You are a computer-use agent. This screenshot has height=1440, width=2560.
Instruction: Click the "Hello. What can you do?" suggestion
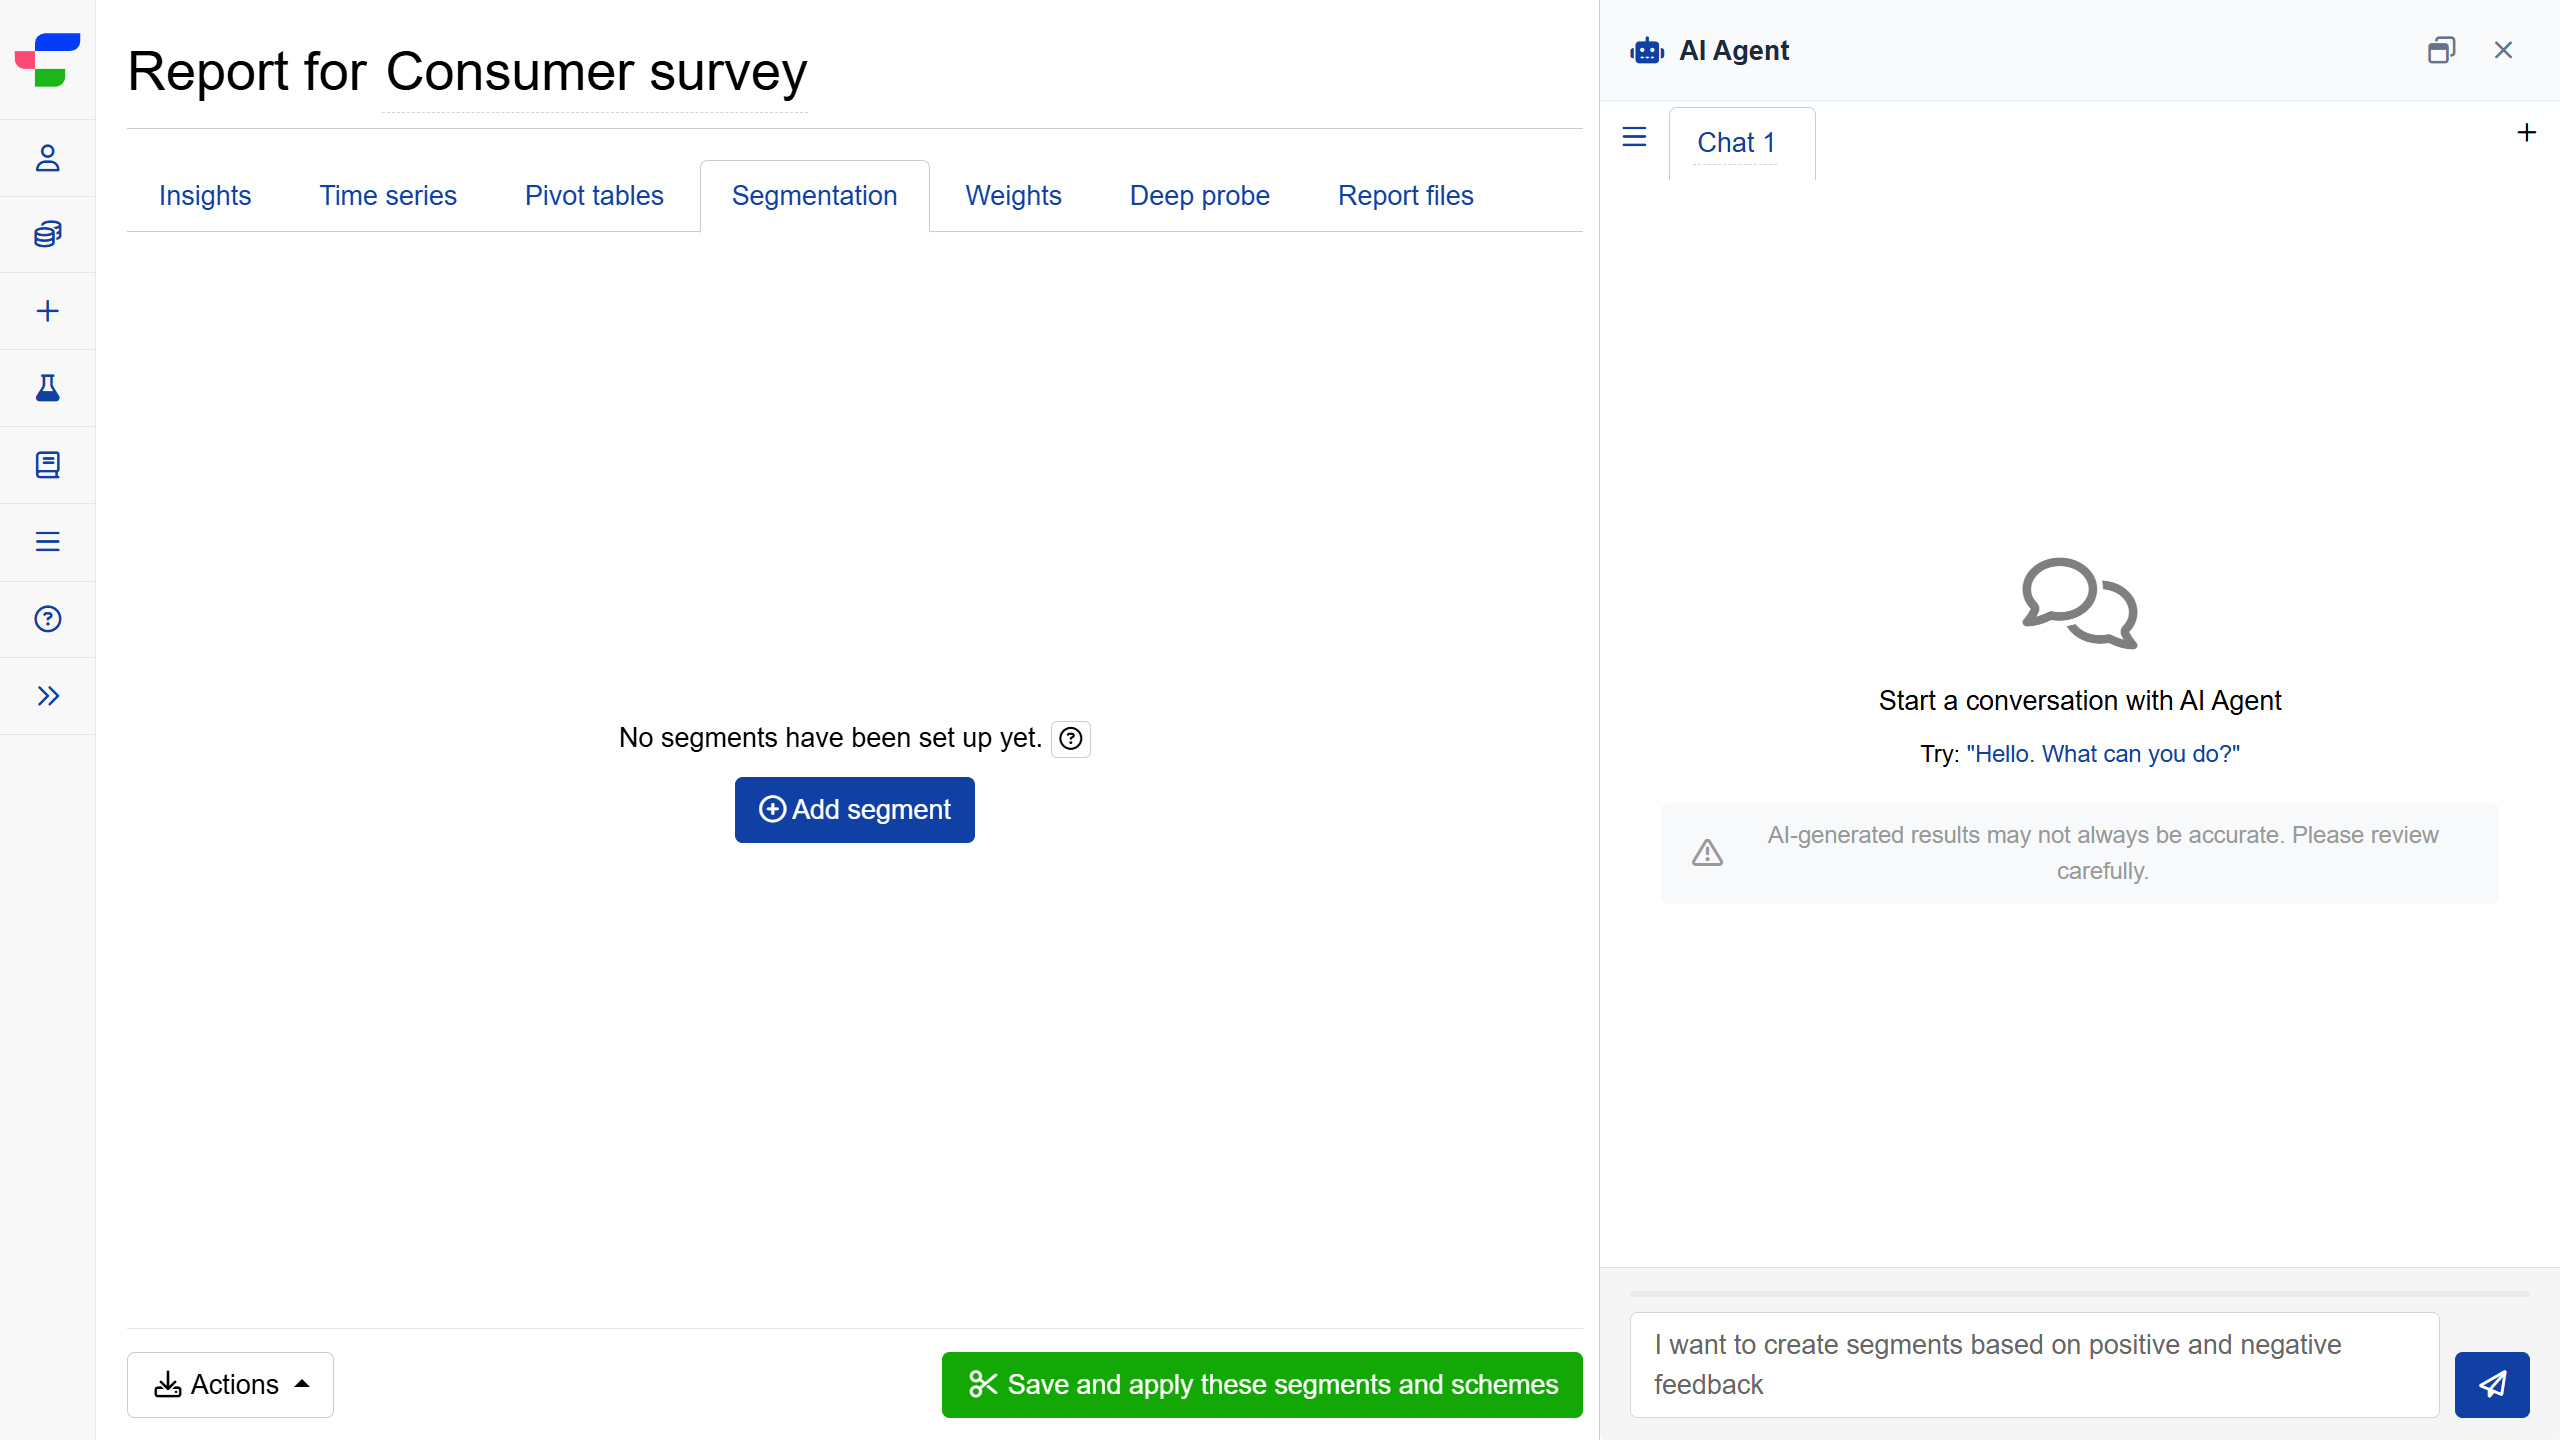tap(2102, 754)
